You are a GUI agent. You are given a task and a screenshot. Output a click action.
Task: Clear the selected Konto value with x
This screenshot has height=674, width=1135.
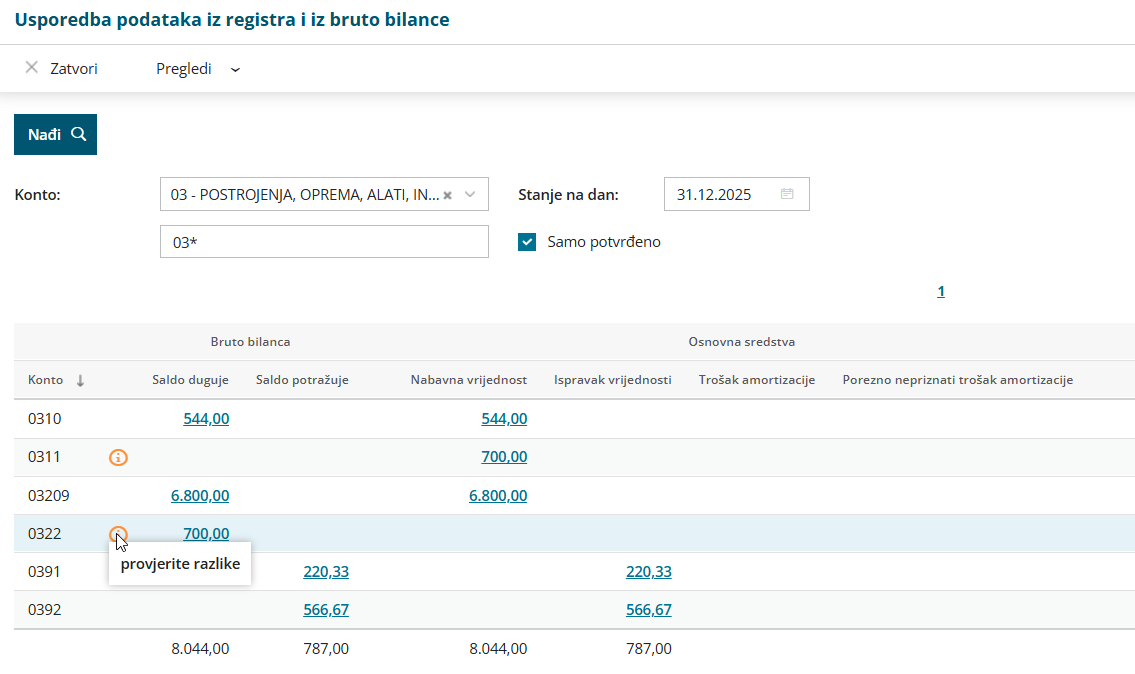point(448,195)
